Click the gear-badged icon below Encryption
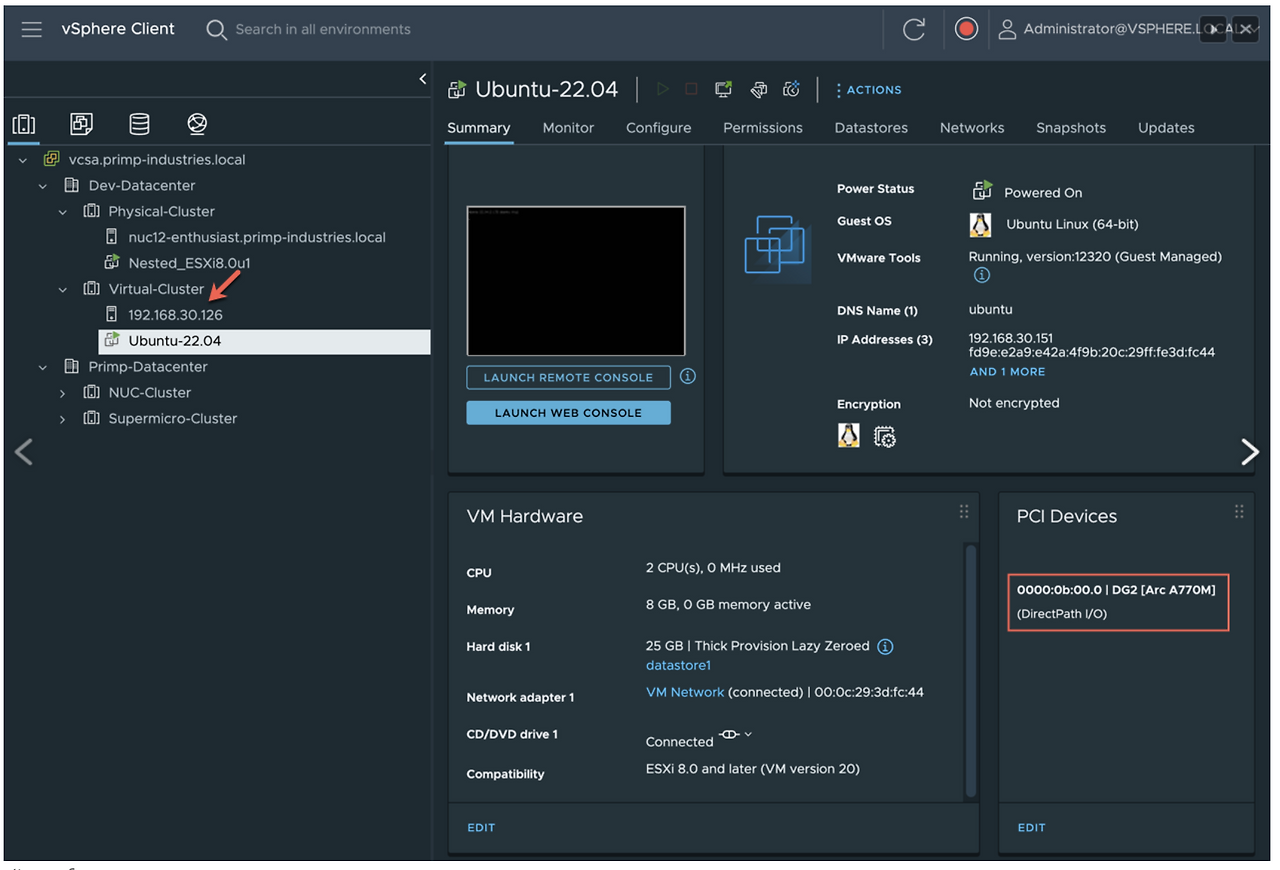The width and height of the screenshot is (1280, 870). tap(884, 436)
